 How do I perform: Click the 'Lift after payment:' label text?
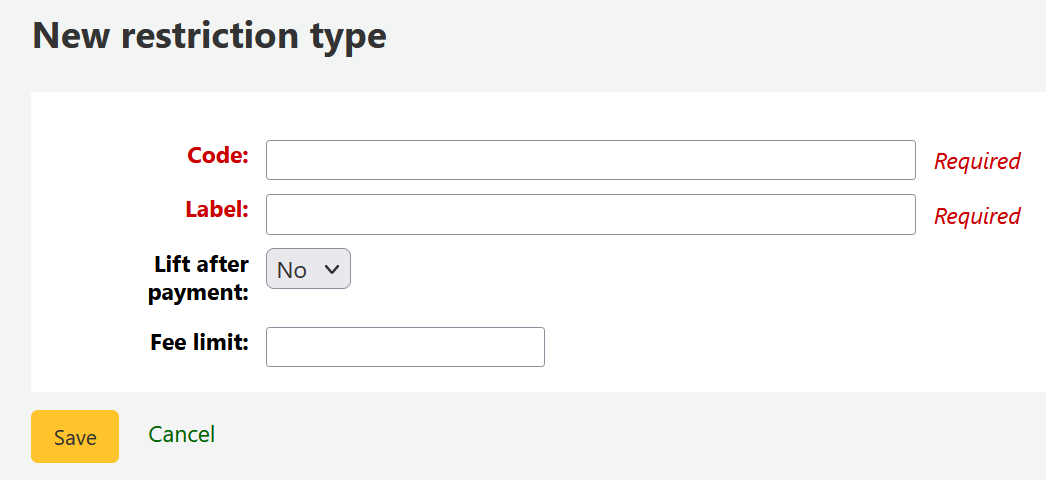coord(200,279)
